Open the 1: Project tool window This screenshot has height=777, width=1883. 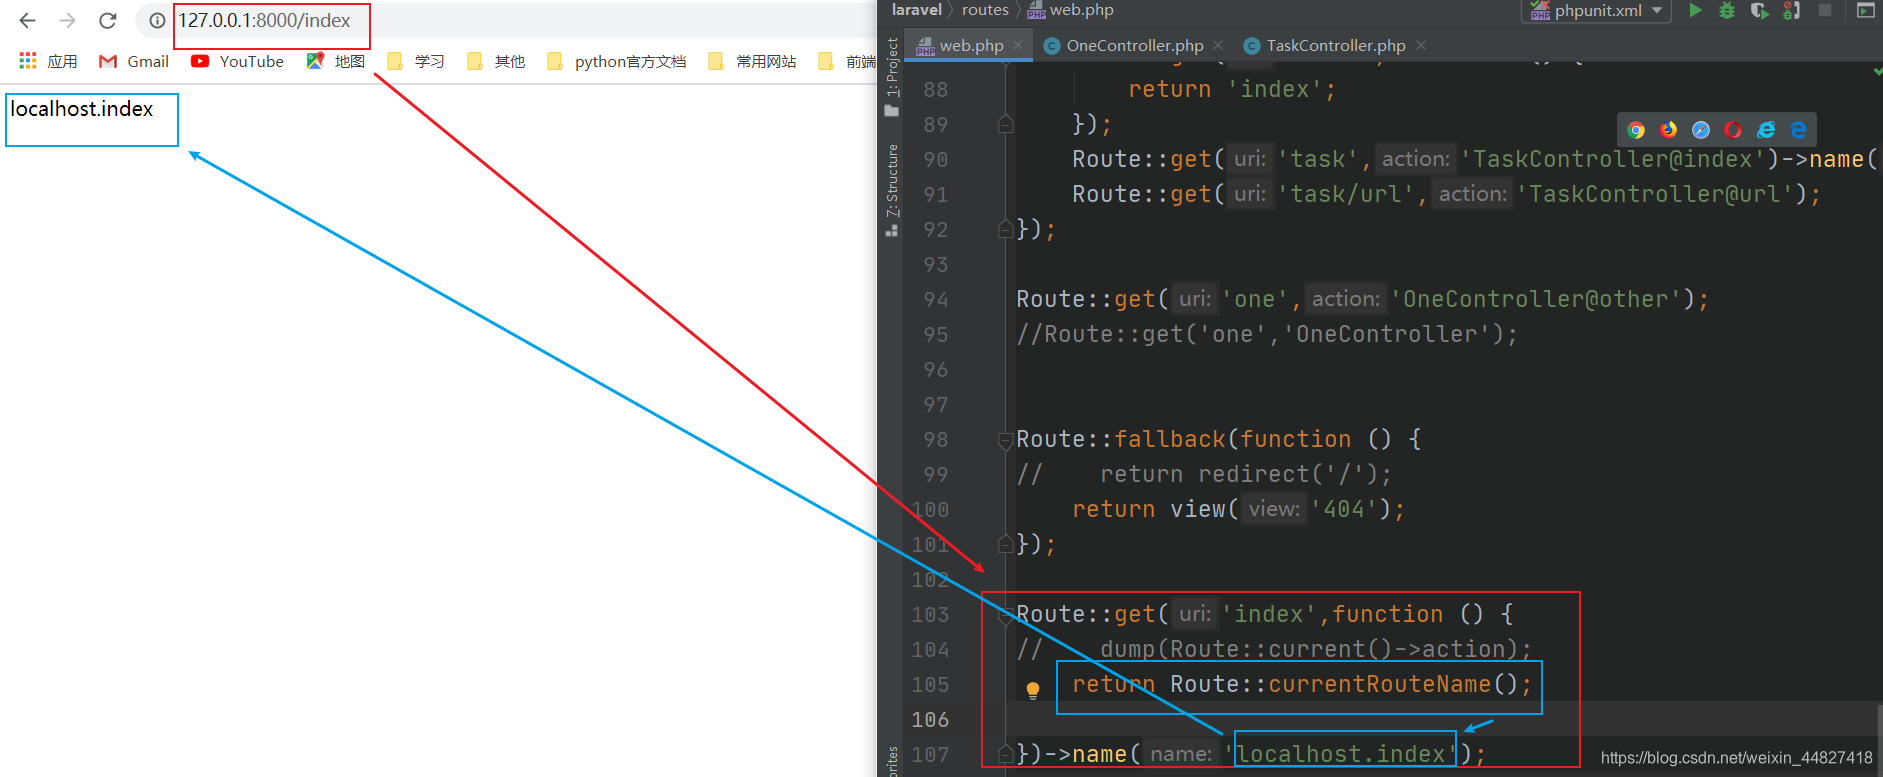pos(892,77)
